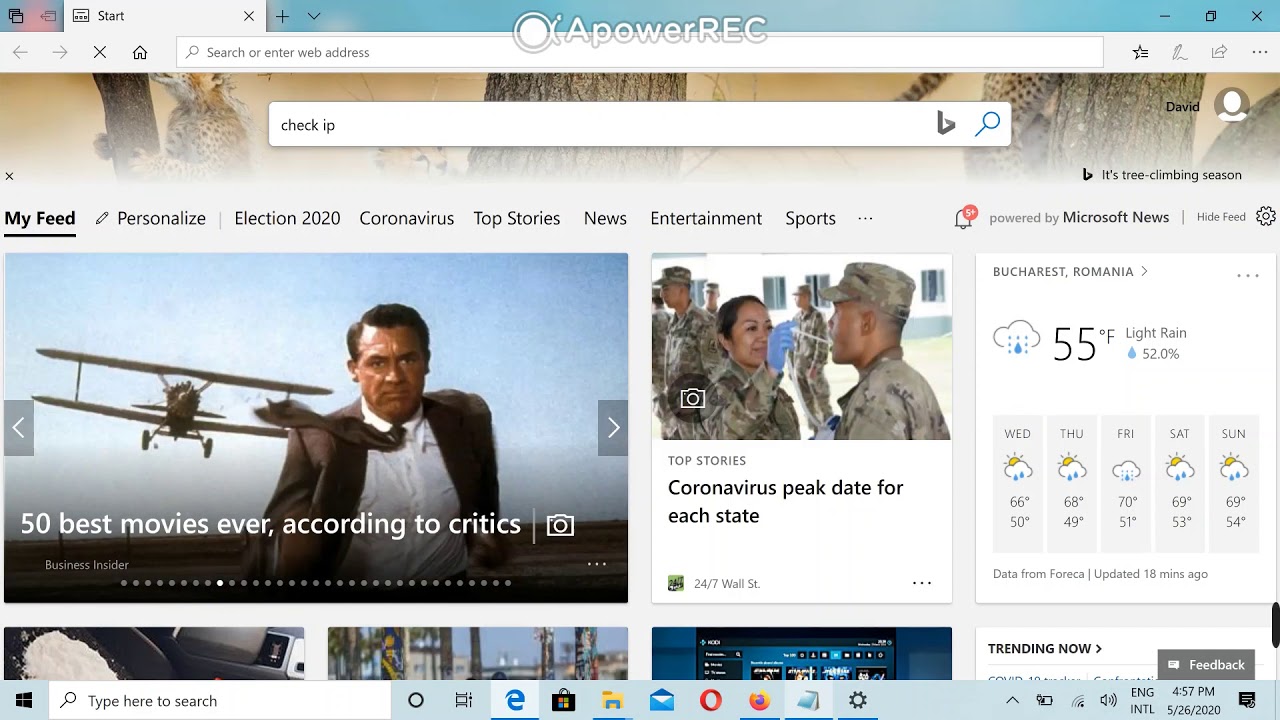Open the Edge home page button
1280x720 pixels.
(140, 52)
